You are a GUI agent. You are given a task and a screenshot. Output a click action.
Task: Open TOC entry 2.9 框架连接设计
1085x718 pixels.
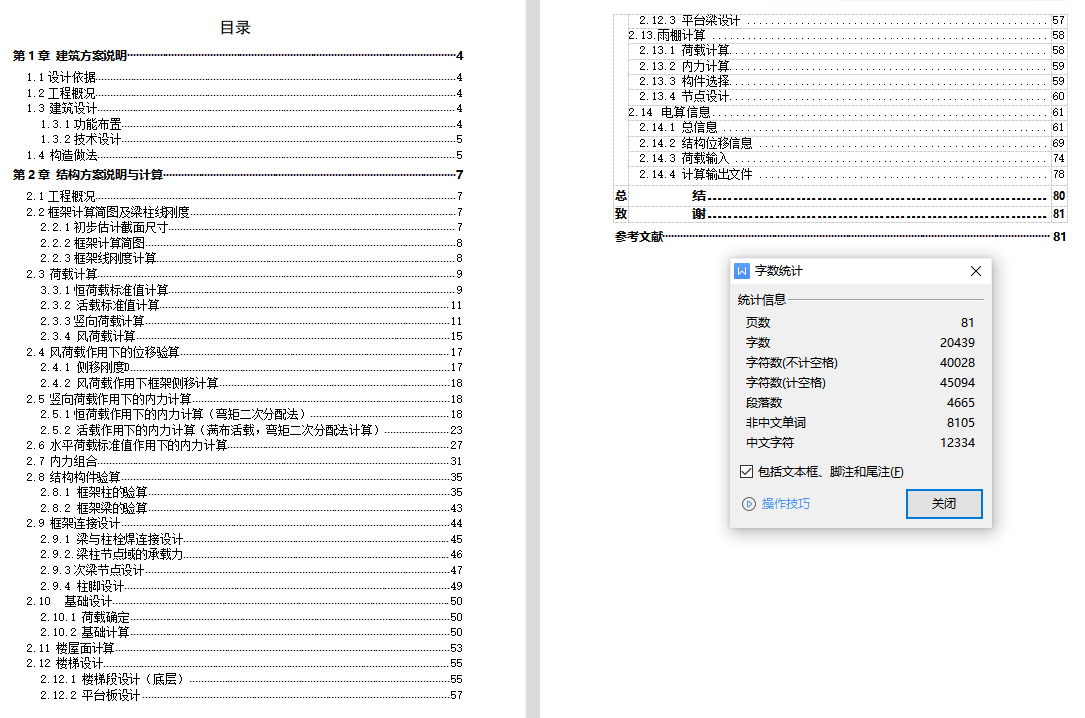244,524
